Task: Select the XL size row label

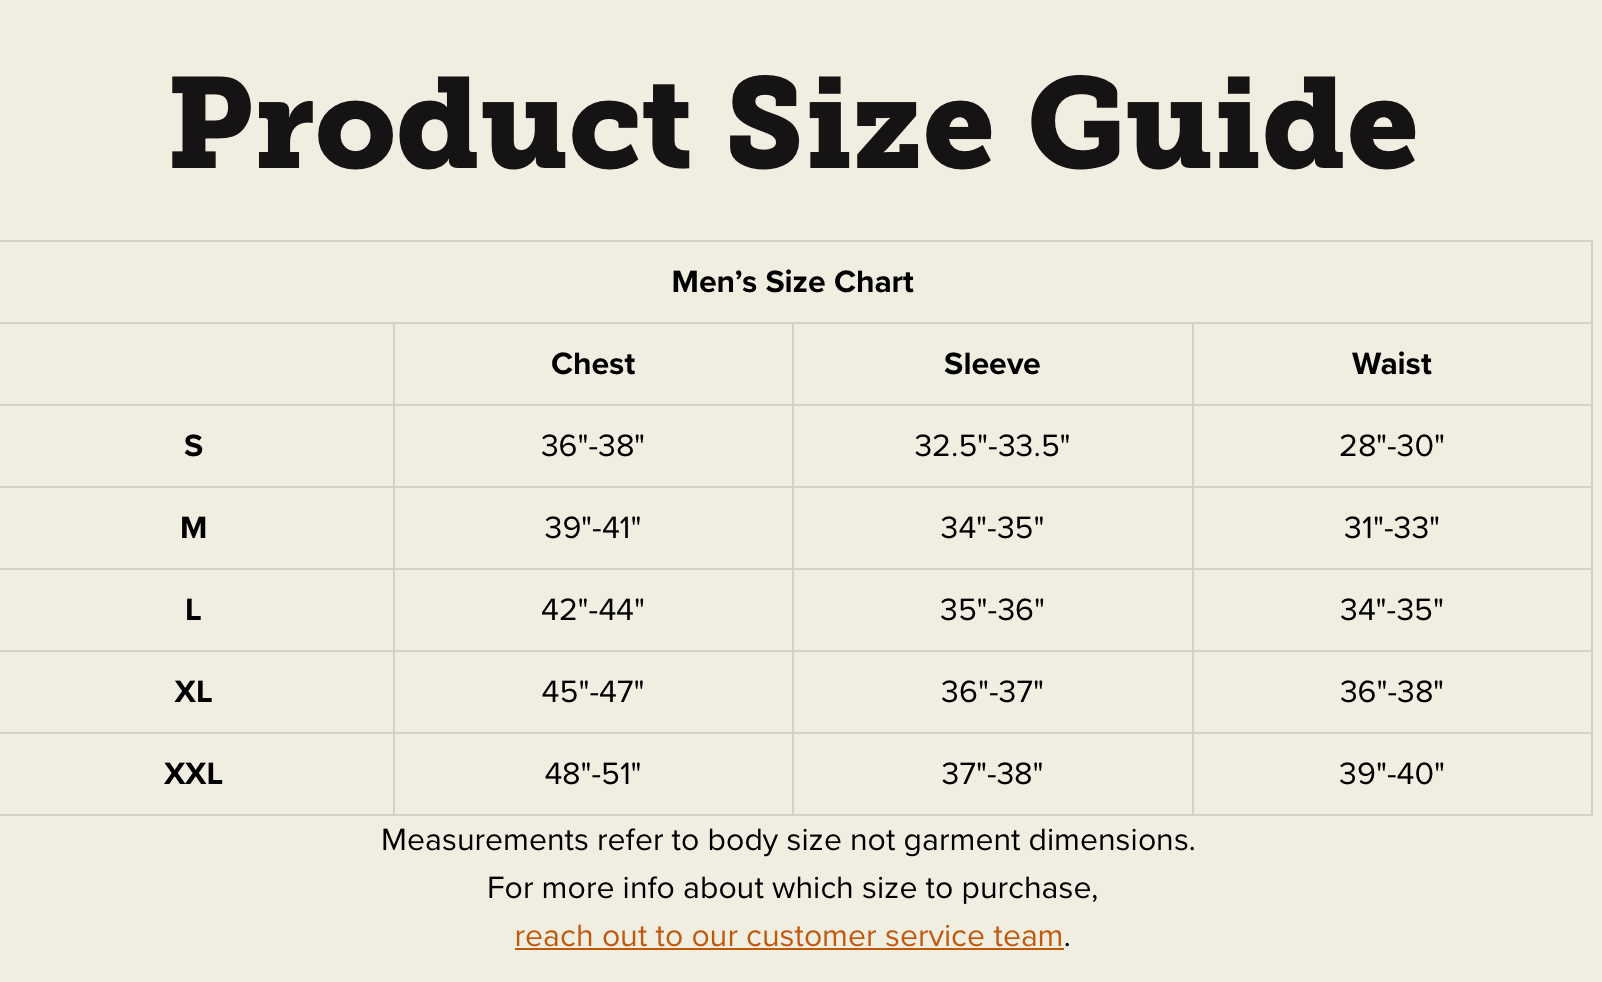Action: coord(193,692)
